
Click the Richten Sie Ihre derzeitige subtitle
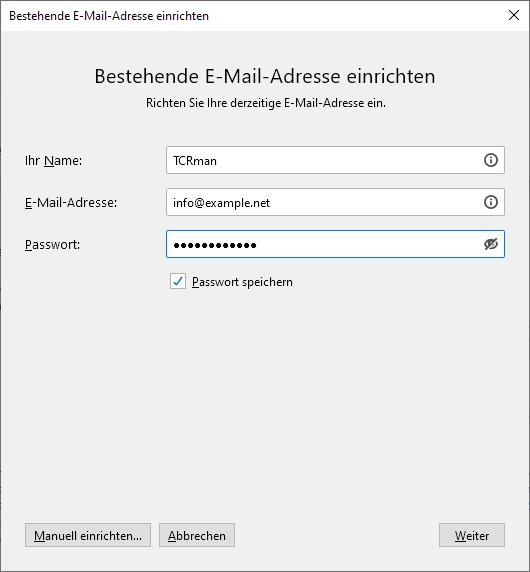266,103
